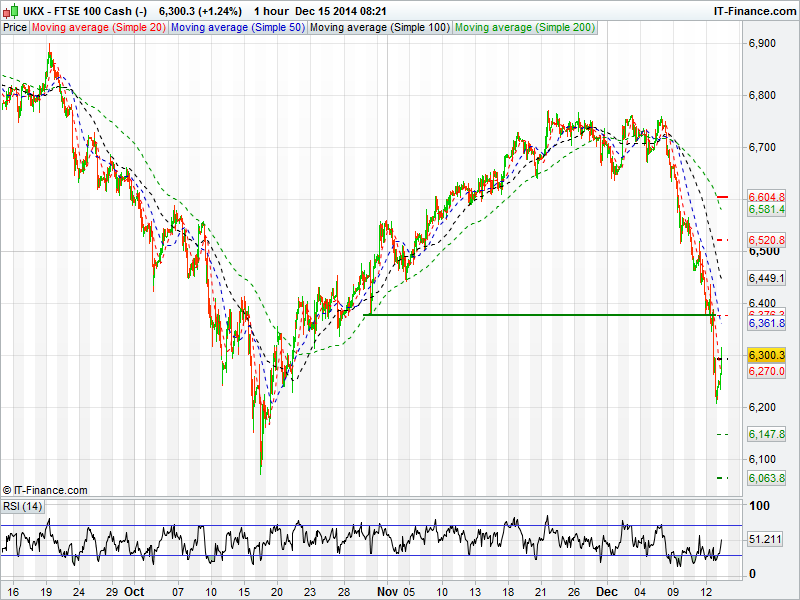This screenshot has width=800, height=600.
Task: Click the © IT-Finance.com copyright text
Action: pos(45,490)
